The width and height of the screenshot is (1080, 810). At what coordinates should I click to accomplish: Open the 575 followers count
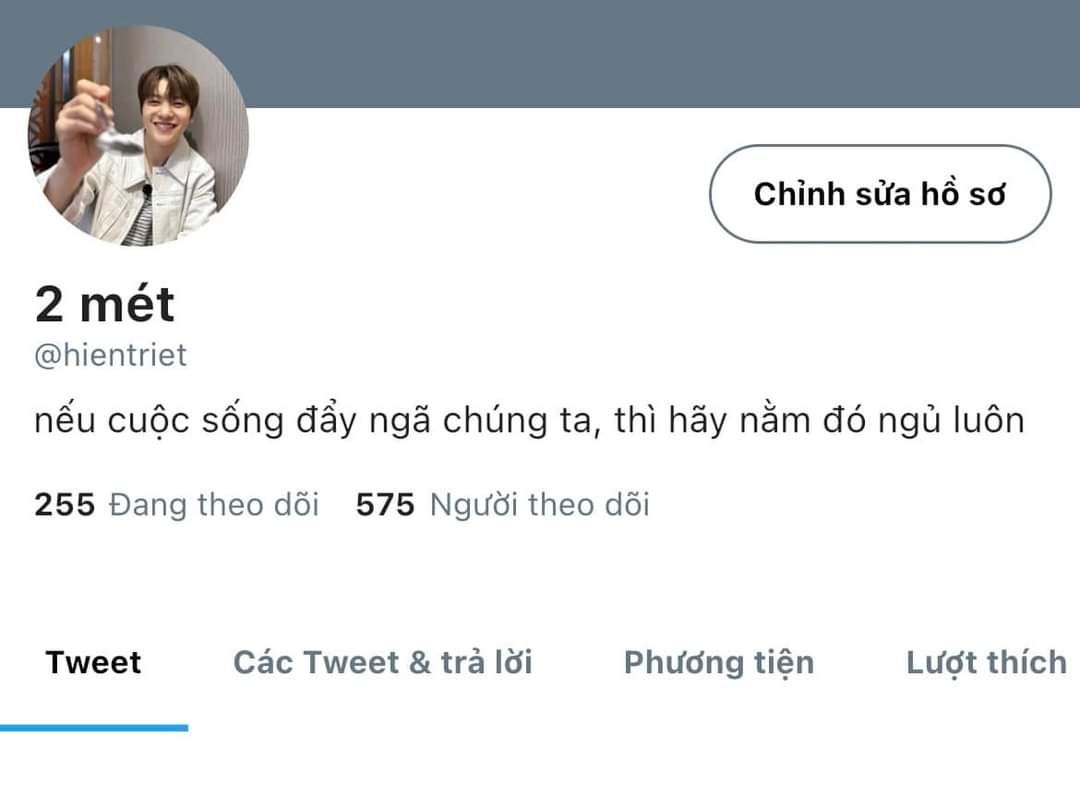pyautogui.click(x=385, y=504)
